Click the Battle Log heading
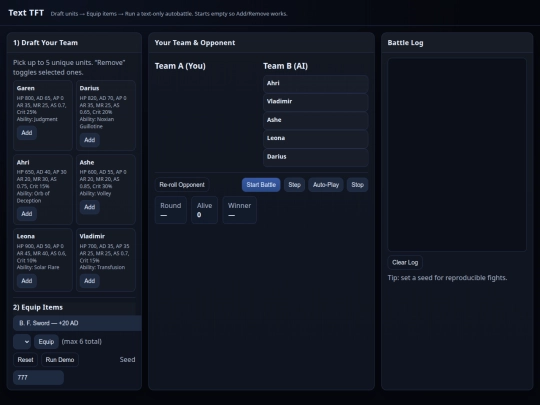540x405 pixels. [405, 43]
